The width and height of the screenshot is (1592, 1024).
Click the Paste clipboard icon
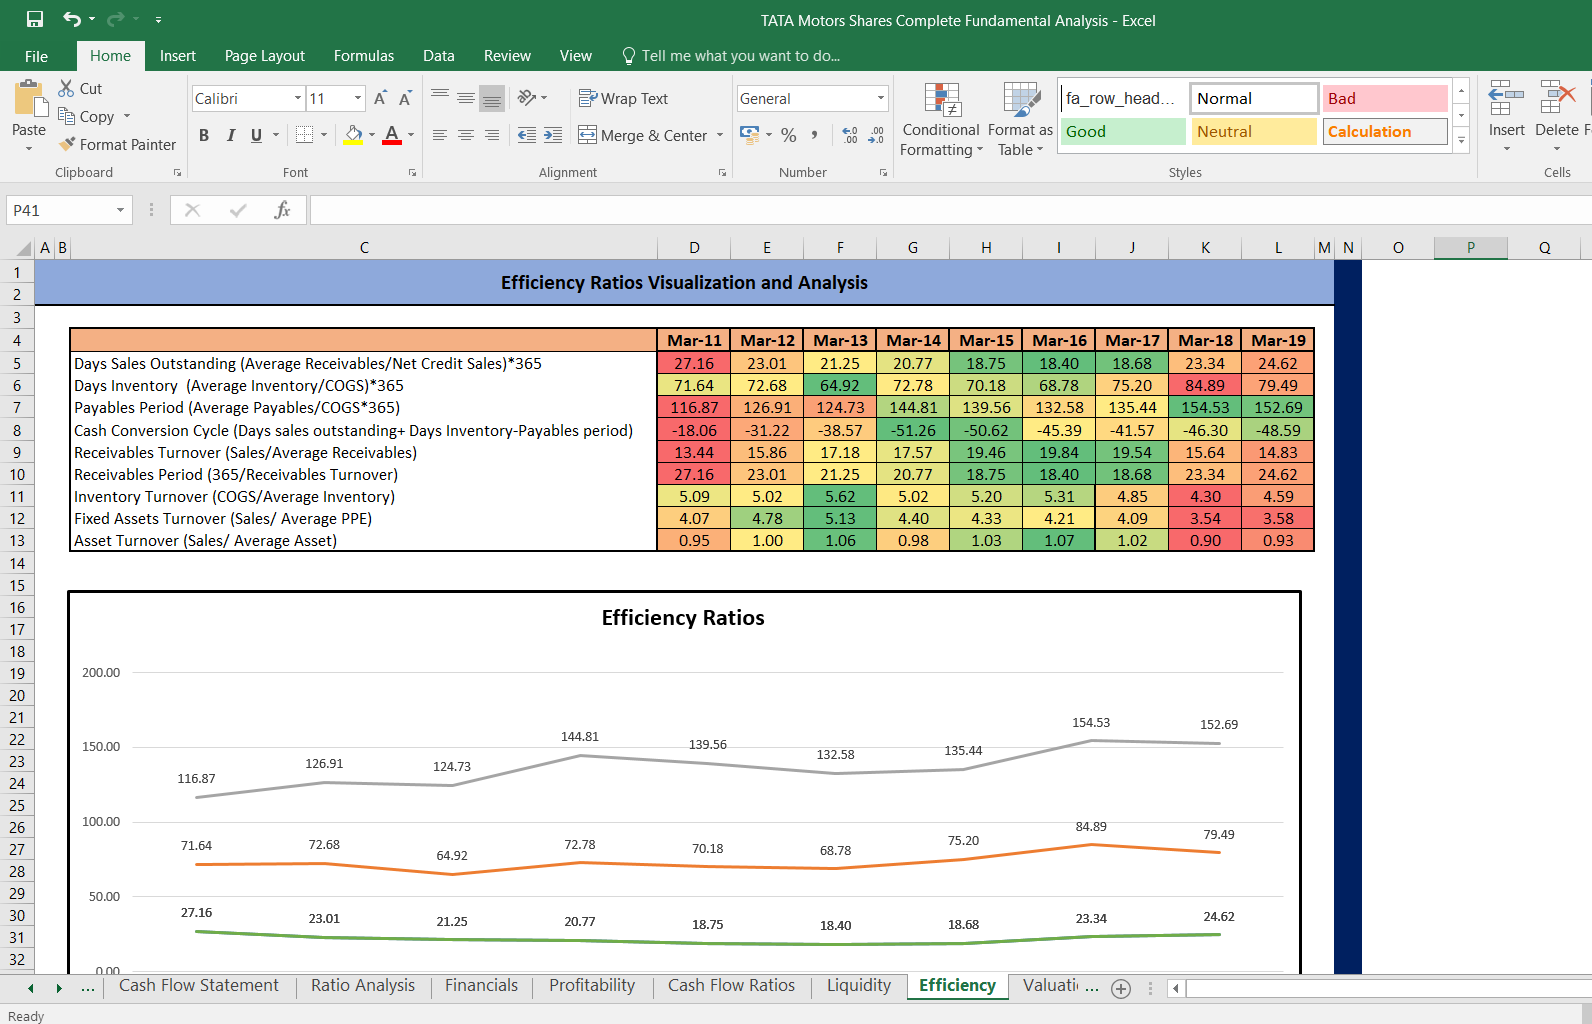29,100
